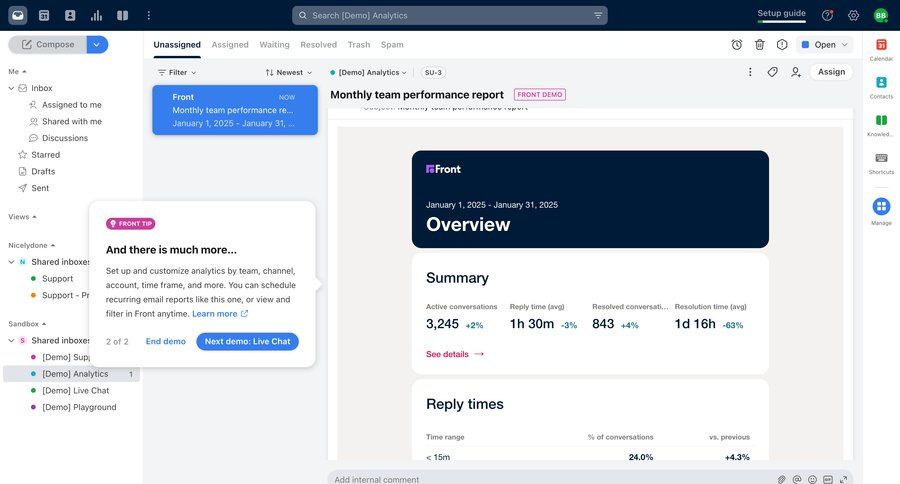Screen dimensions: 900x484
Task: Open the Open status dropdown
Action: point(824,45)
